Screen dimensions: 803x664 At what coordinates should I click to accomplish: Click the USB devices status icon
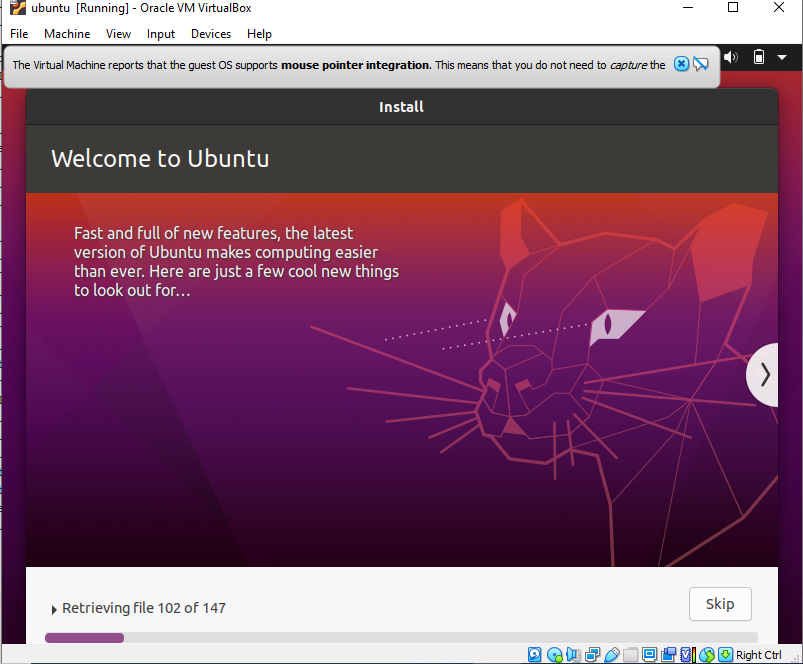(x=612, y=655)
